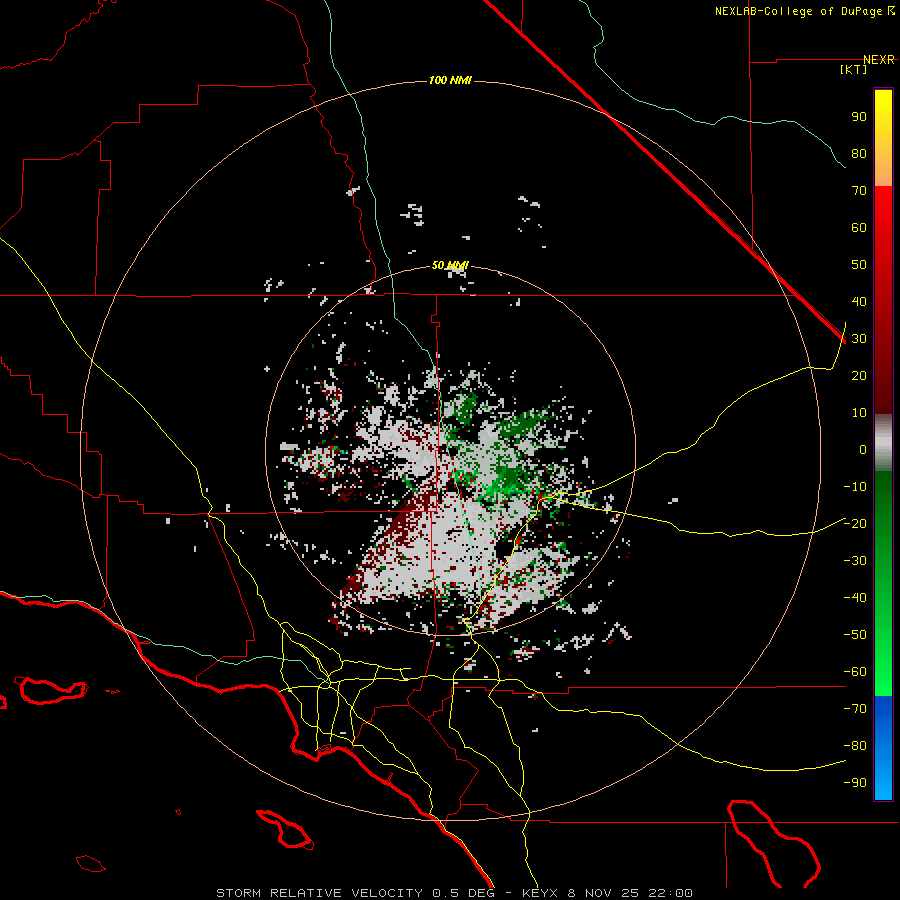Click the [KT] units label above color bar
Viewport: 900px width, 900px height.
coord(854,69)
